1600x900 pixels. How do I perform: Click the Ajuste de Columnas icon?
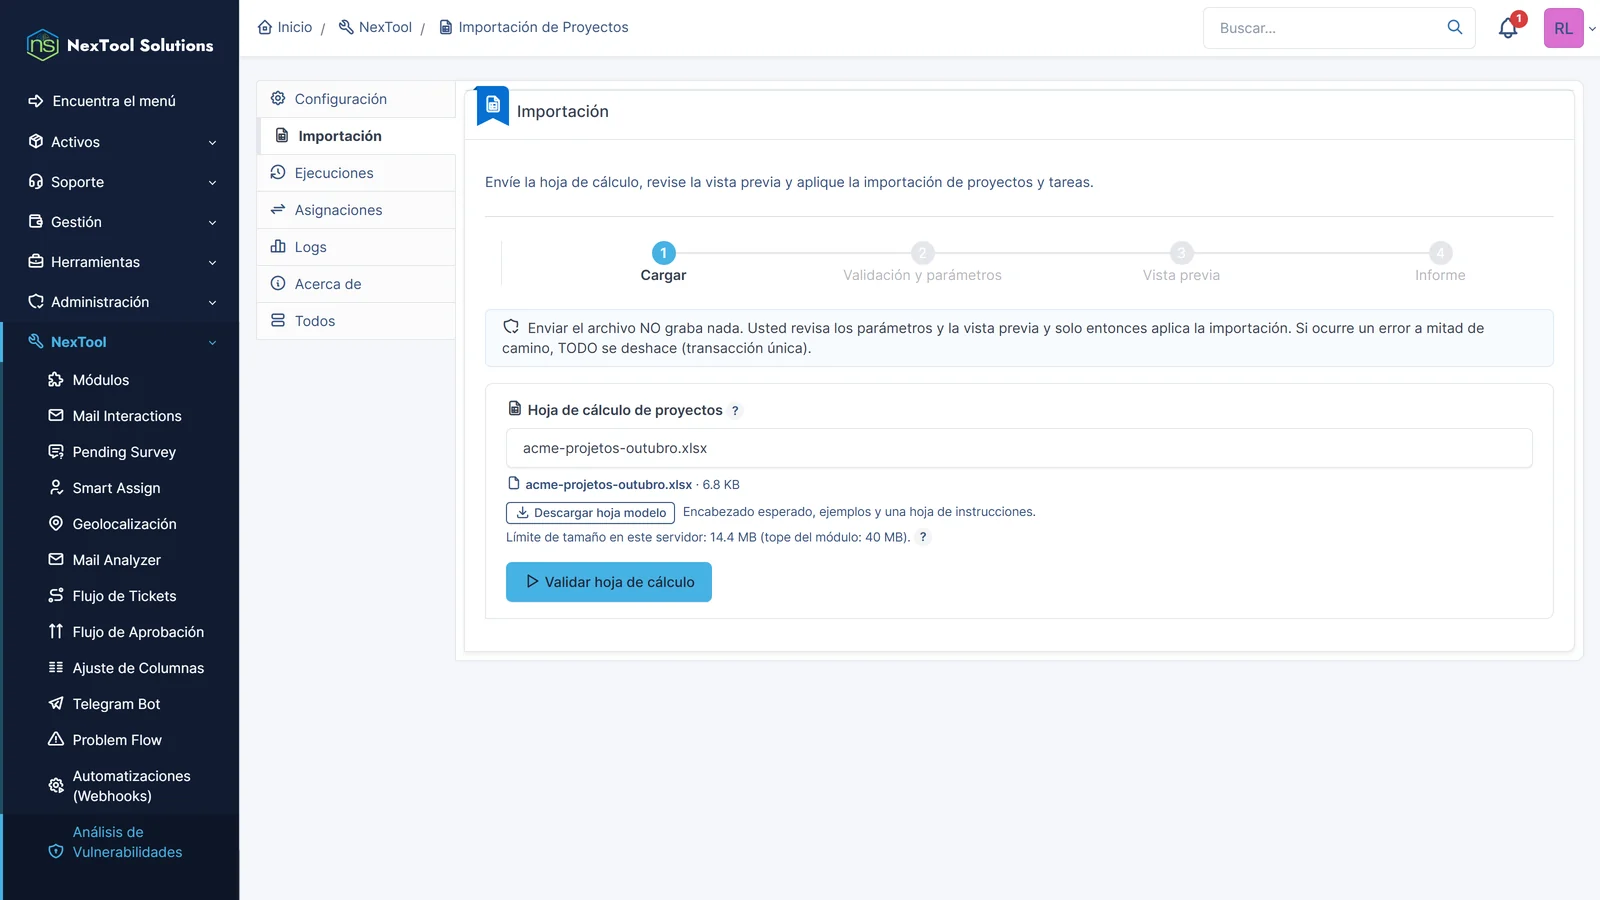coord(56,668)
